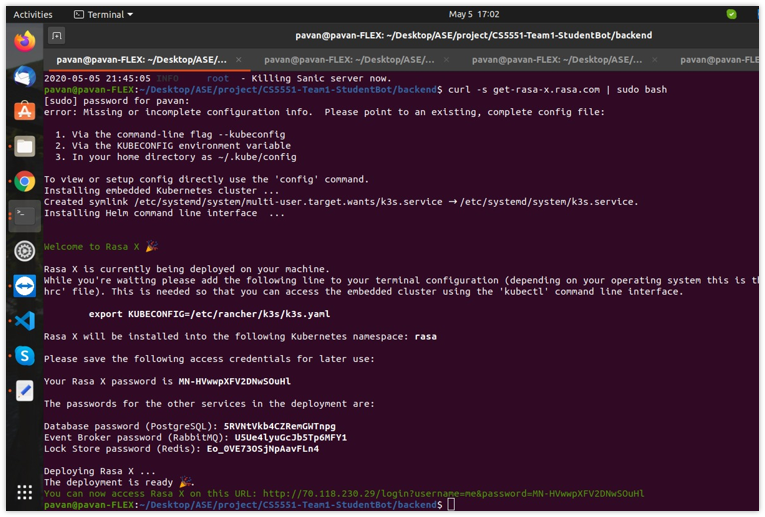Open the text editor pencil icon
The height and width of the screenshot is (517, 765).
(x=24, y=391)
